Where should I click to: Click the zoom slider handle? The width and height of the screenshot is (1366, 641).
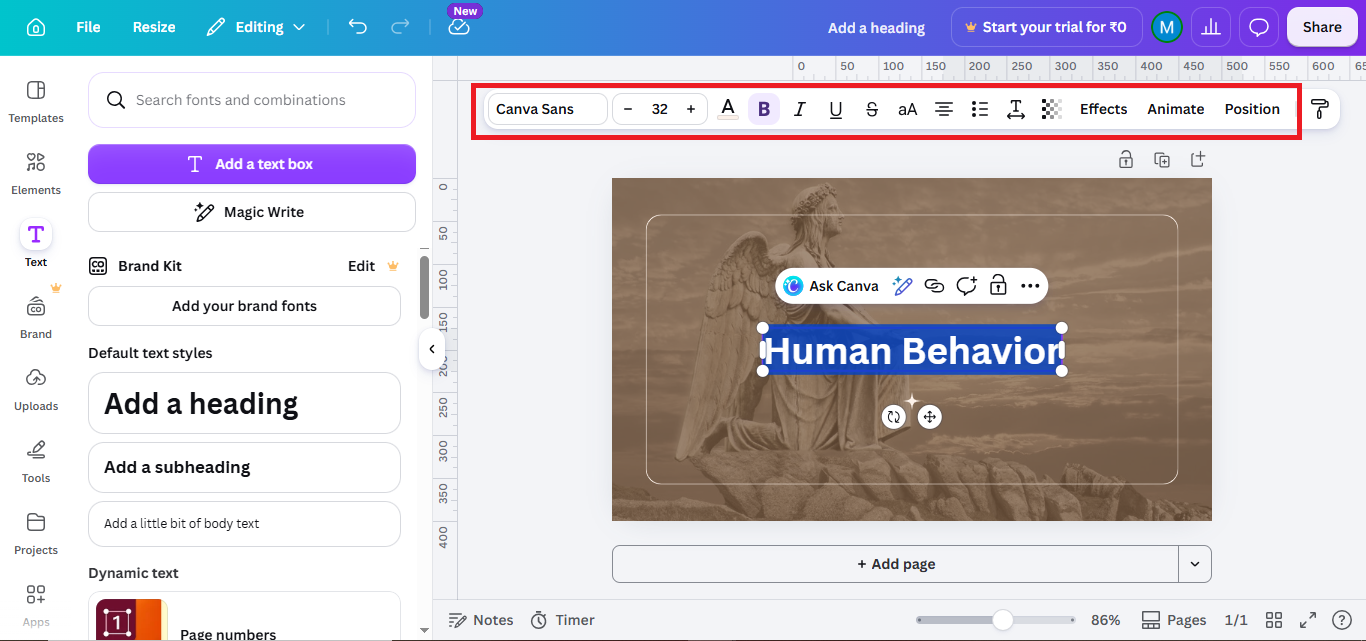[1002, 620]
